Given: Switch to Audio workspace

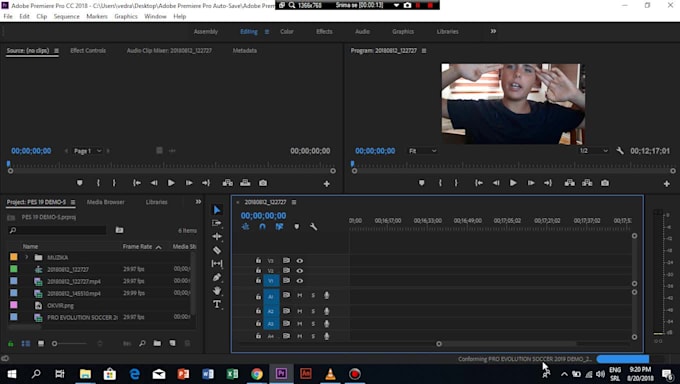Looking at the screenshot, I should pyautogui.click(x=362, y=32).
